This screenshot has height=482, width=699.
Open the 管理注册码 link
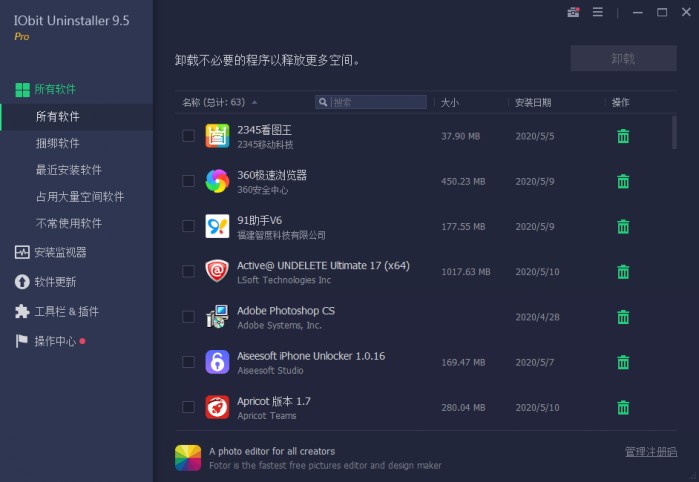click(x=650, y=452)
